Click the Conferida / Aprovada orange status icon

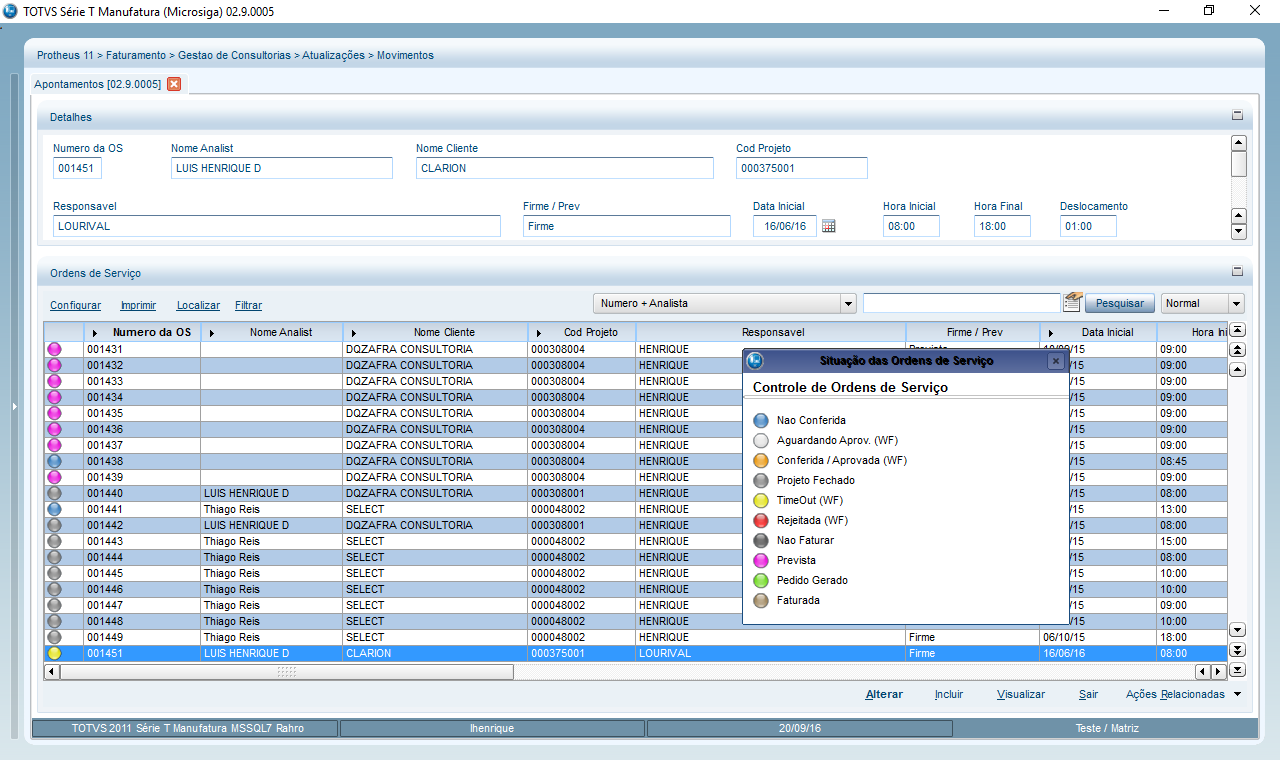[761, 461]
